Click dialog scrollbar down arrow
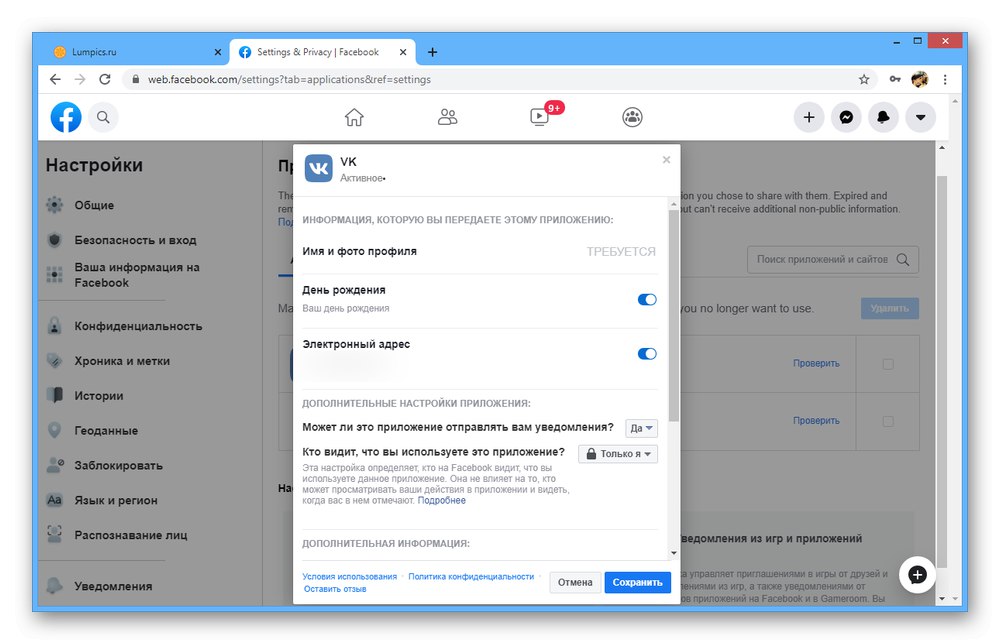1000x644 pixels. (673, 553)
